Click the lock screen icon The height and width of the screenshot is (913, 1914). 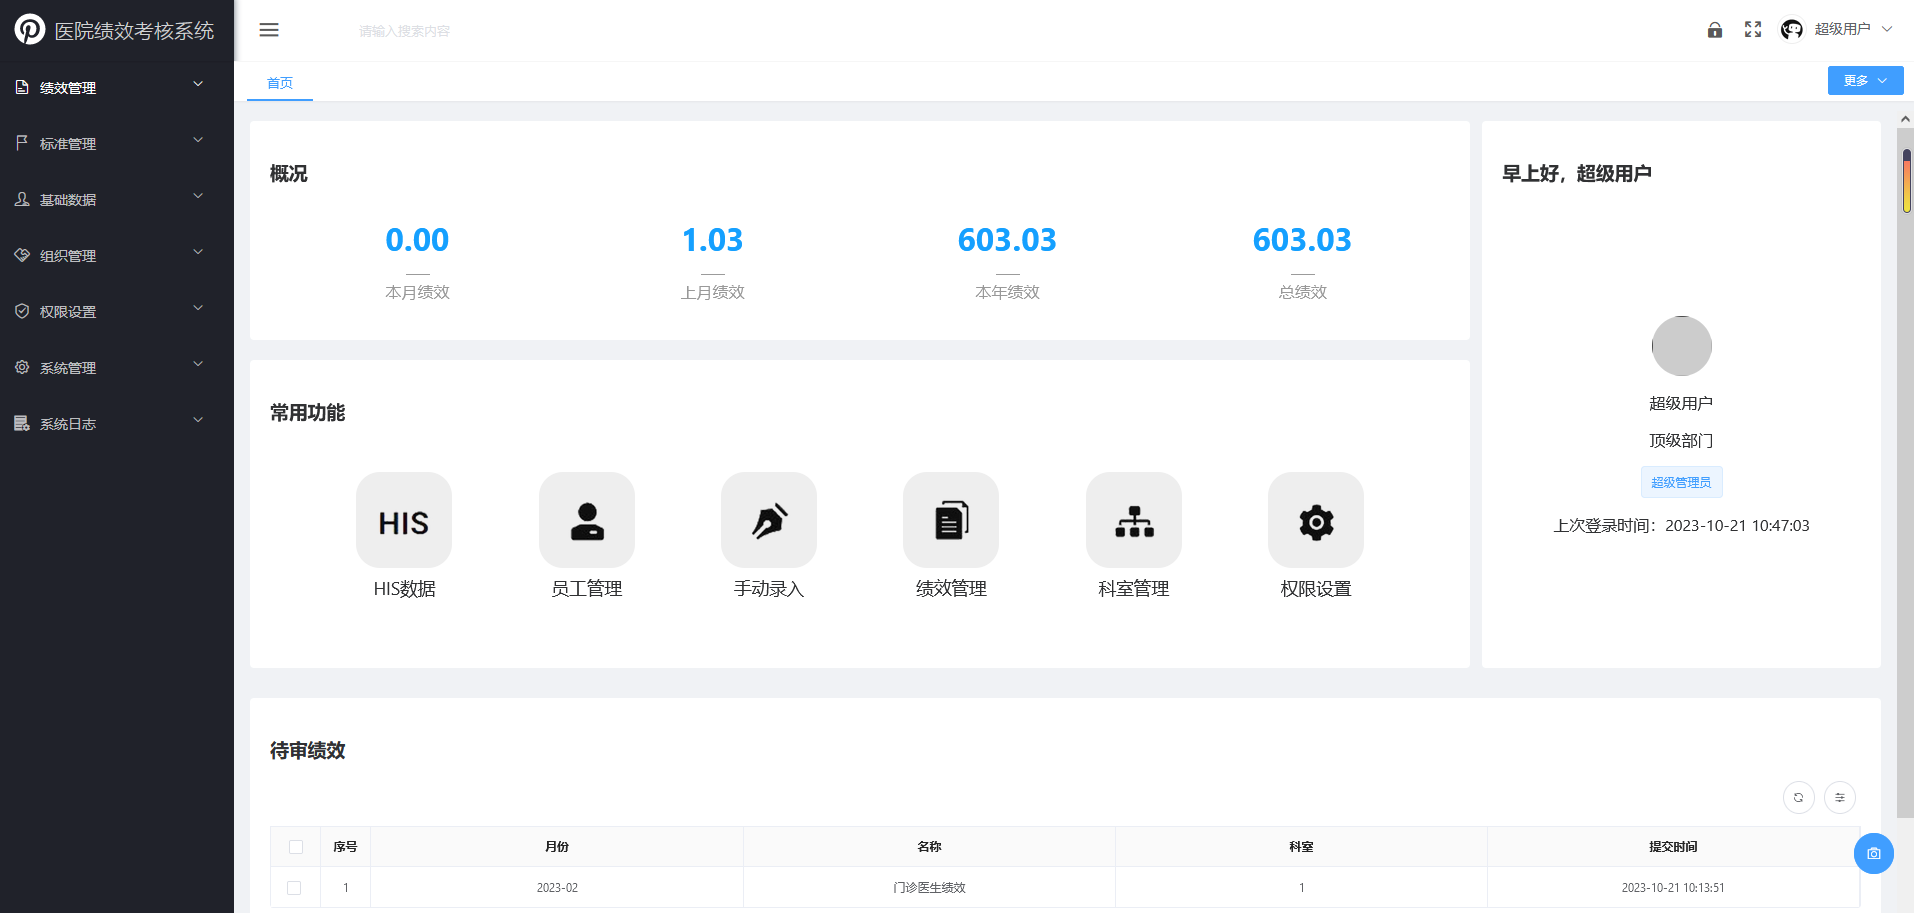[1715, 30]
